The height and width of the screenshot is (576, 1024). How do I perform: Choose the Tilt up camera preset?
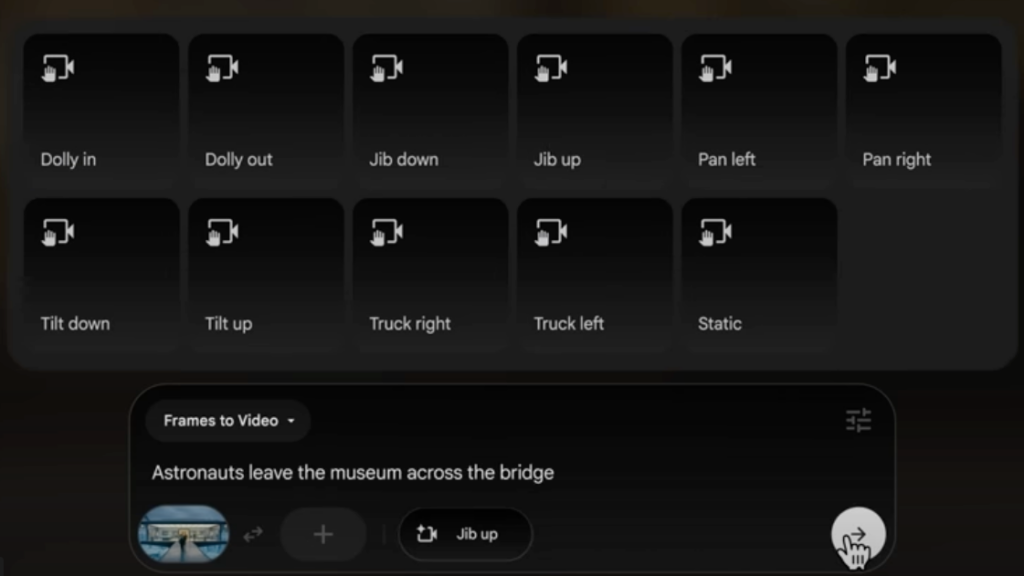(266, 275)
